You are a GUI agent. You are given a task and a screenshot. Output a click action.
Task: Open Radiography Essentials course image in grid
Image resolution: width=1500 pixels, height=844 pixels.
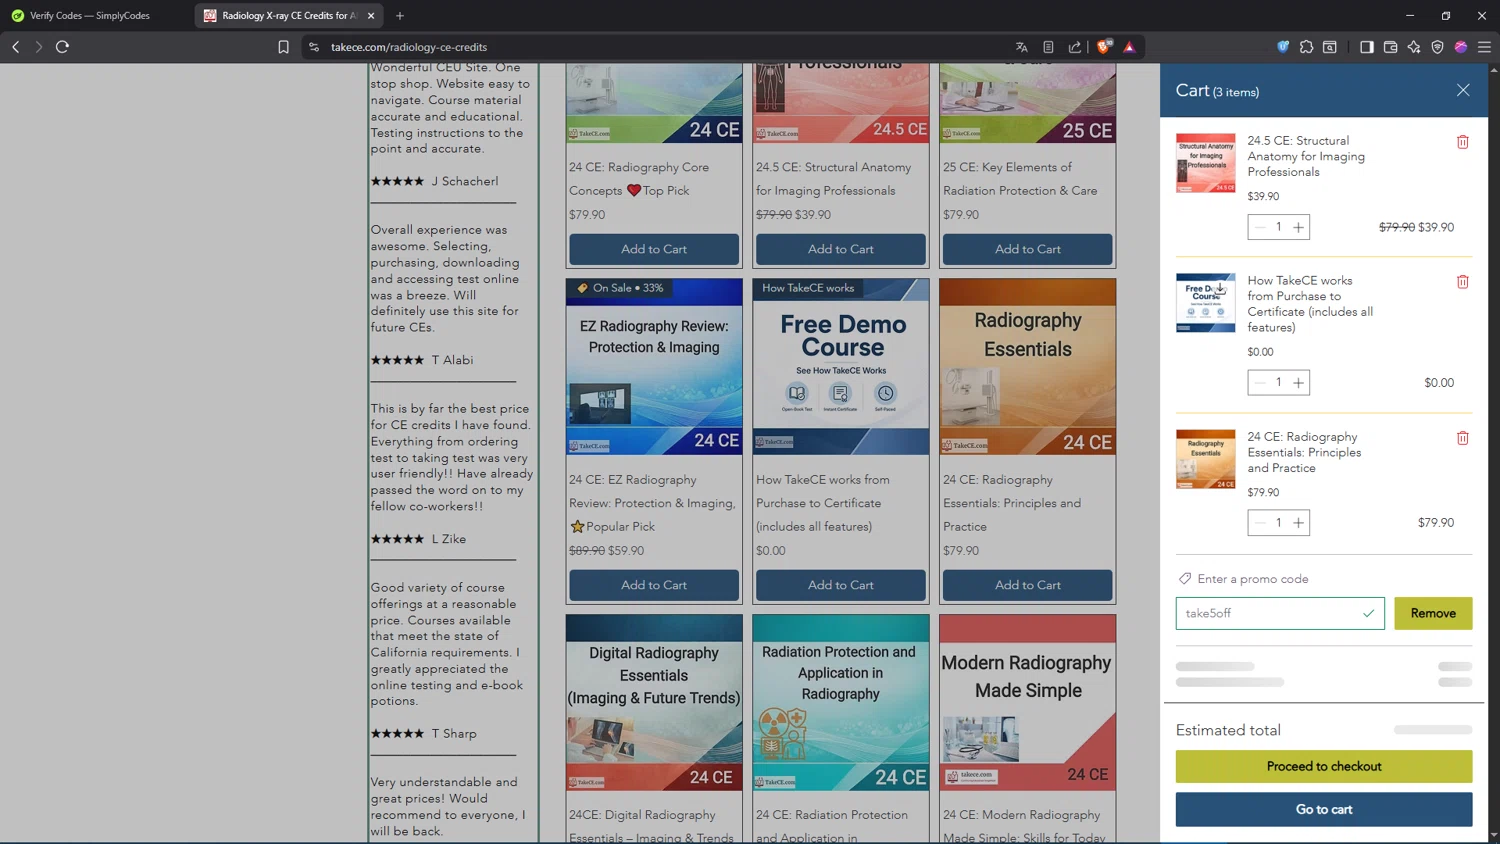(x=1028, y=367)
